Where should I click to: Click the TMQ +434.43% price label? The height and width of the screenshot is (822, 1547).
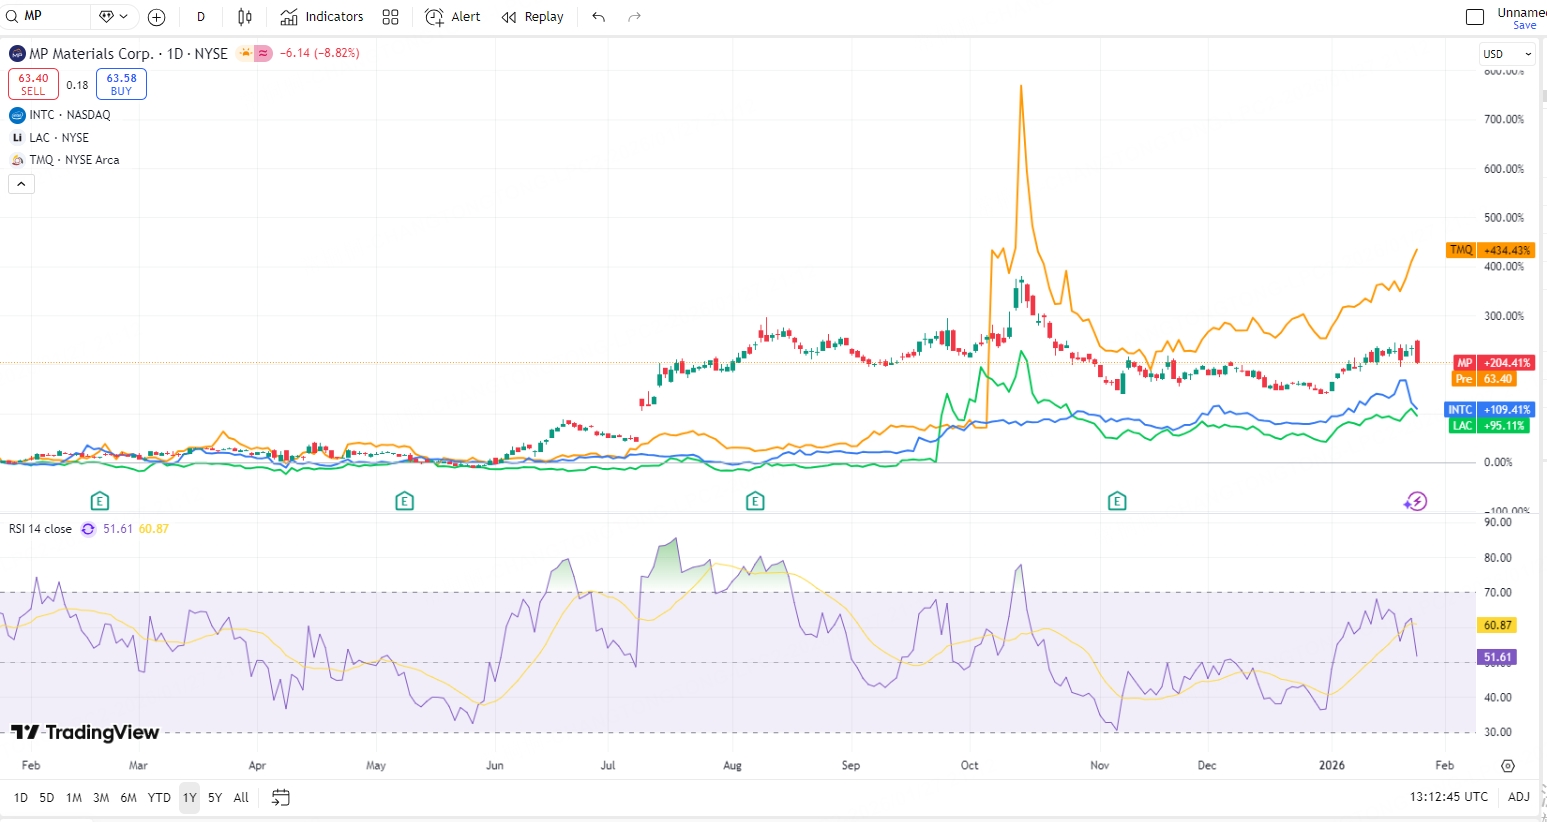coord(1490,250)
